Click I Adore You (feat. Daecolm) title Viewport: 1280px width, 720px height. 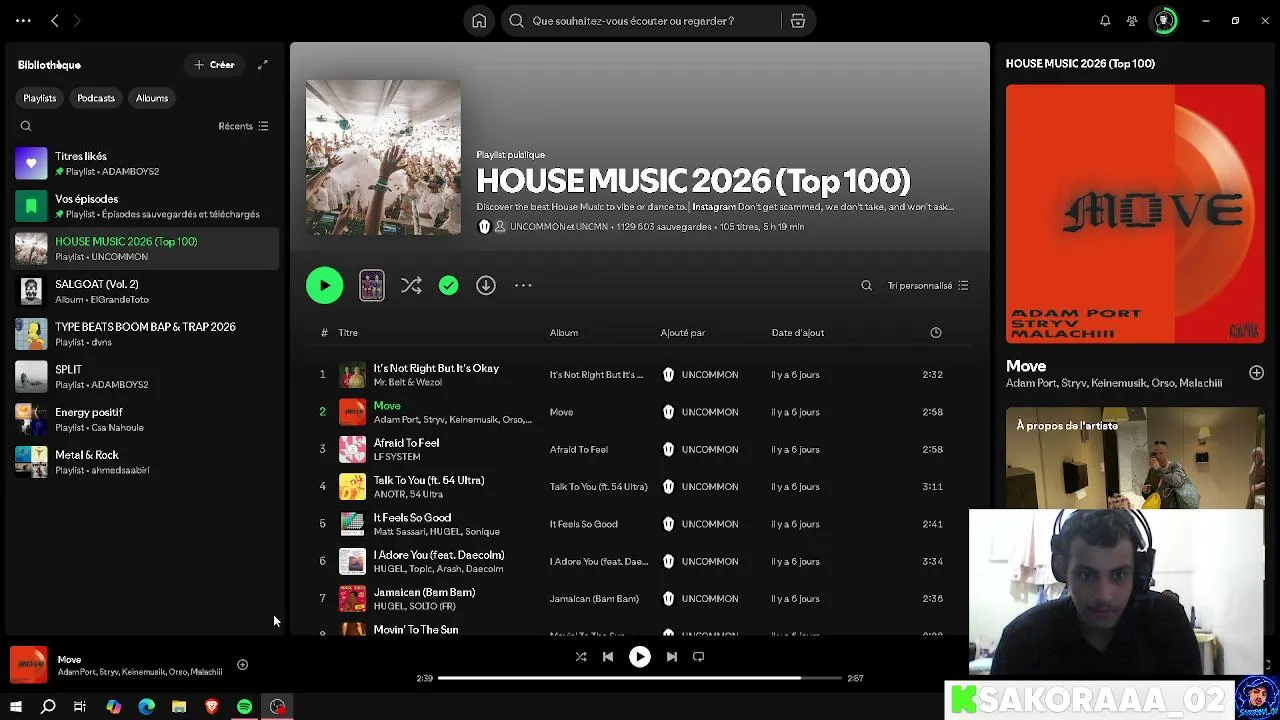pyautogui.click(x=439, y=555)
